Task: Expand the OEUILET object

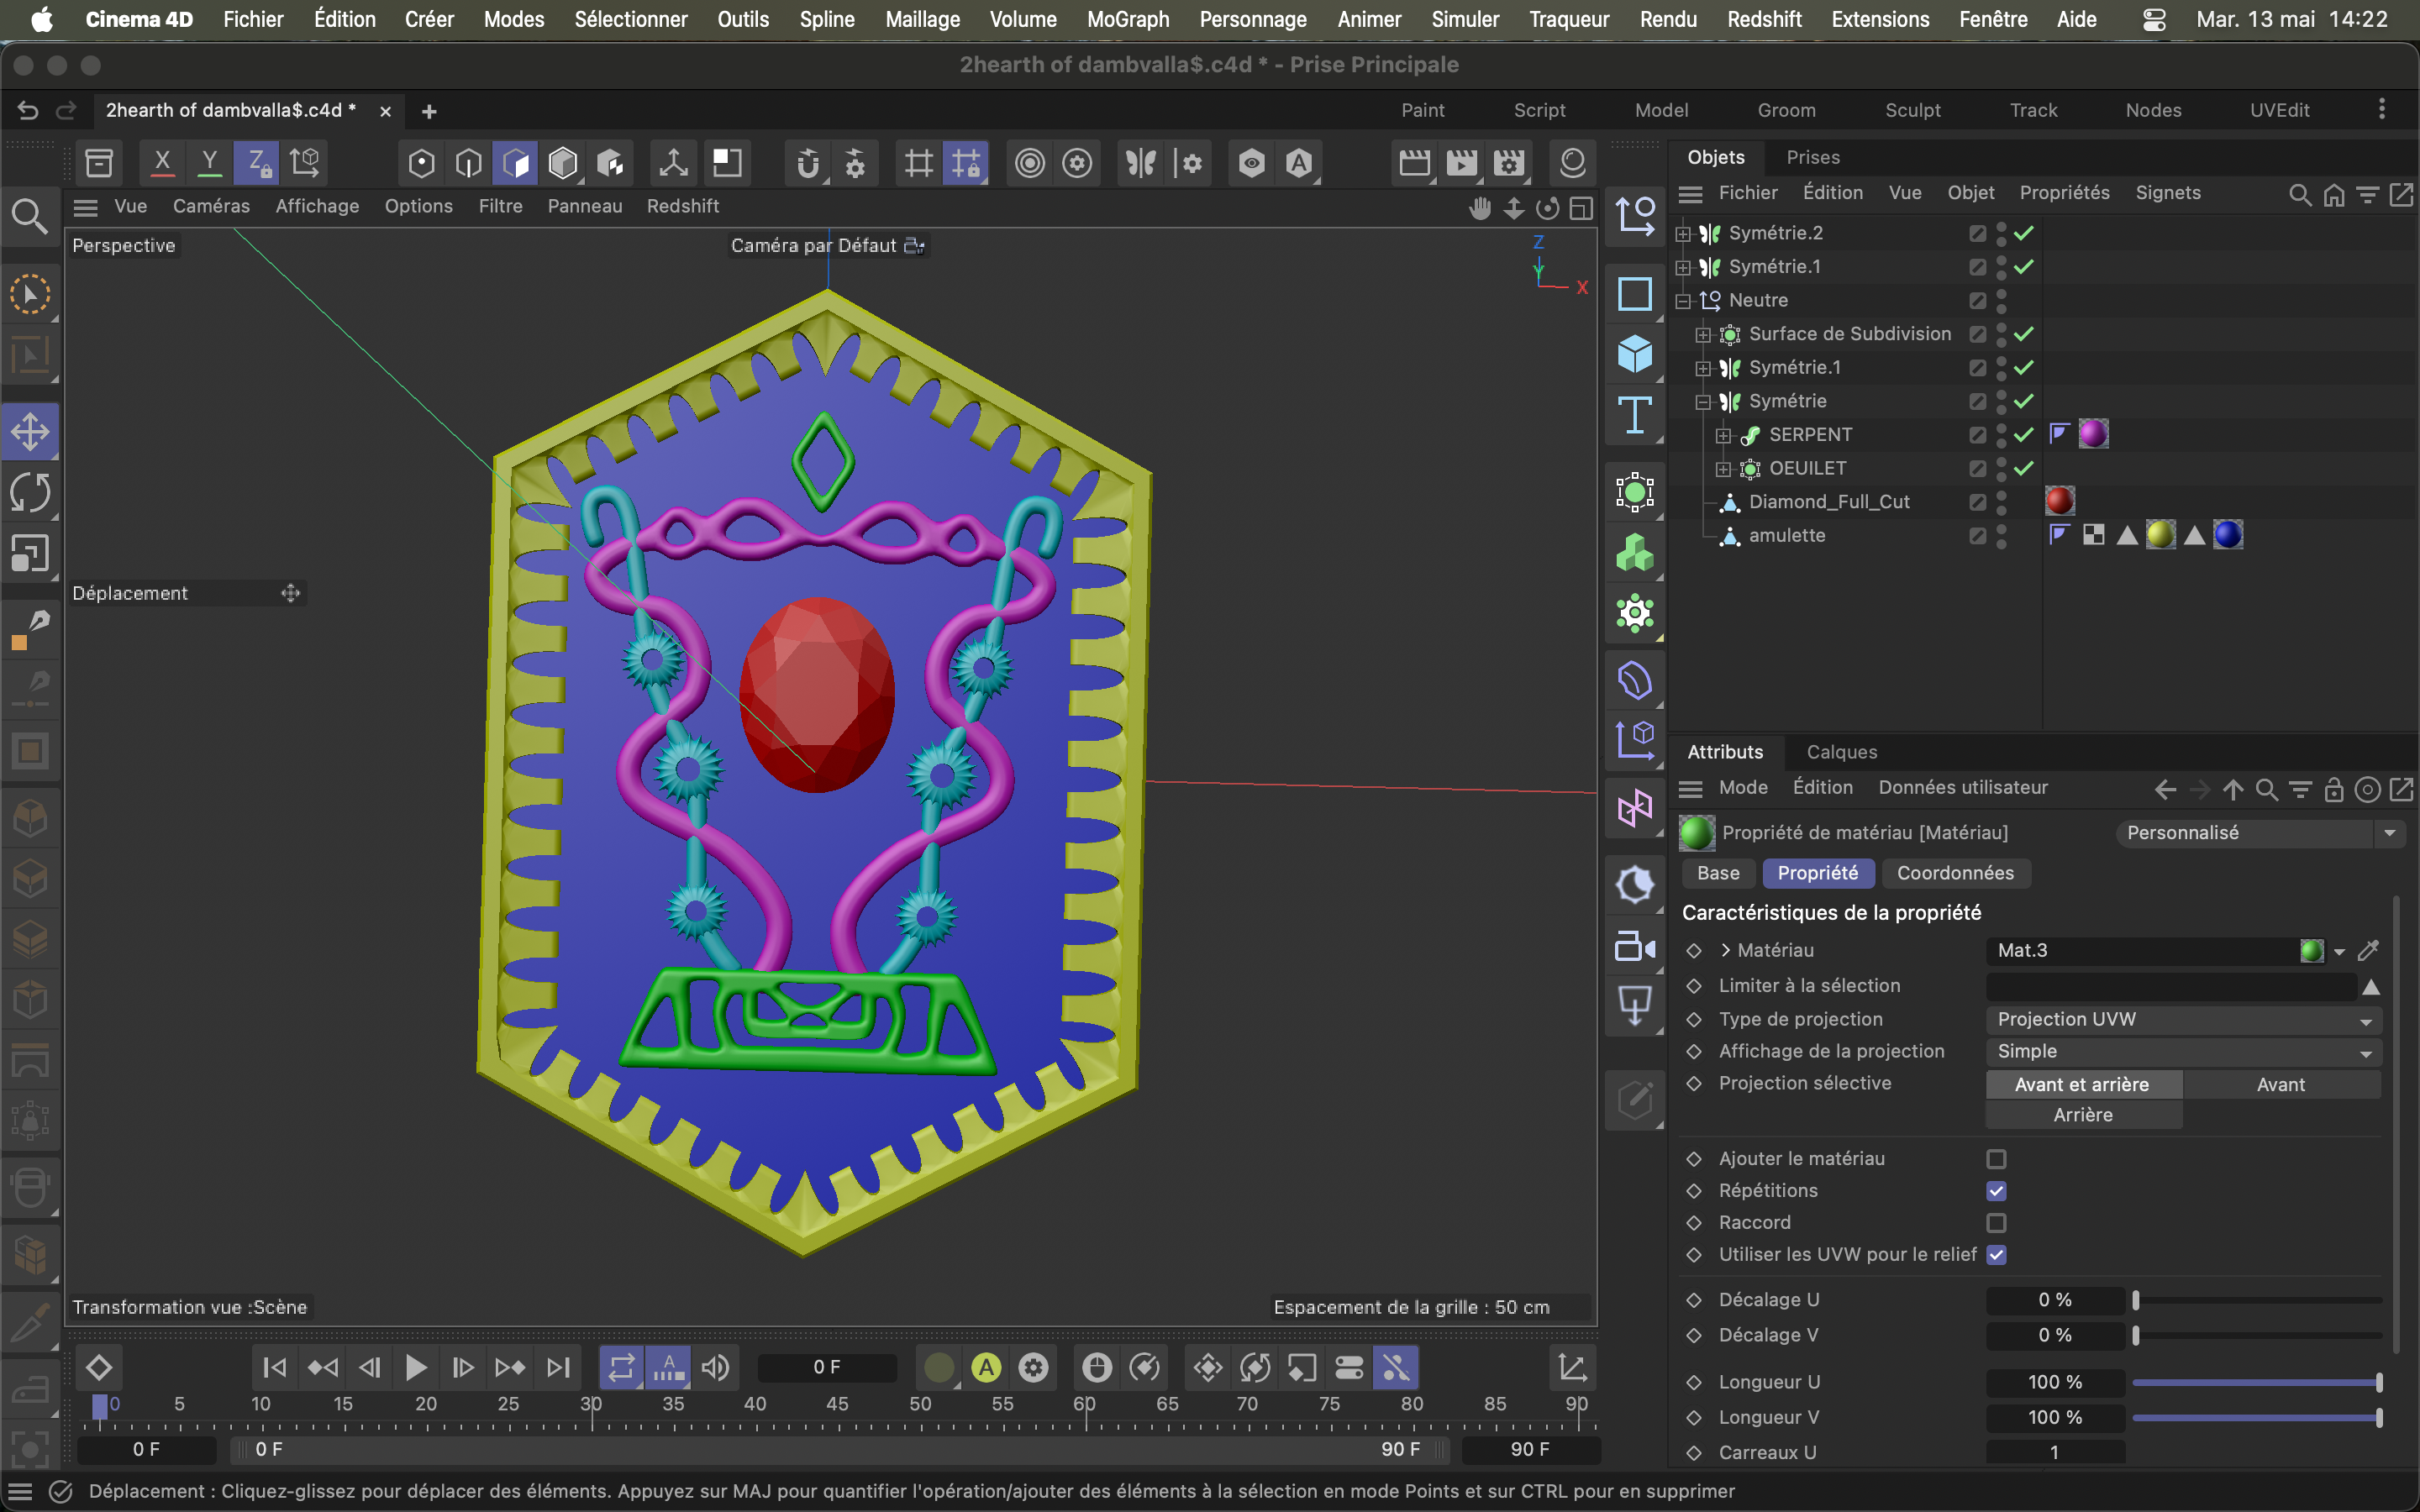Action: pyautogui.click(x=1723, y=469)
